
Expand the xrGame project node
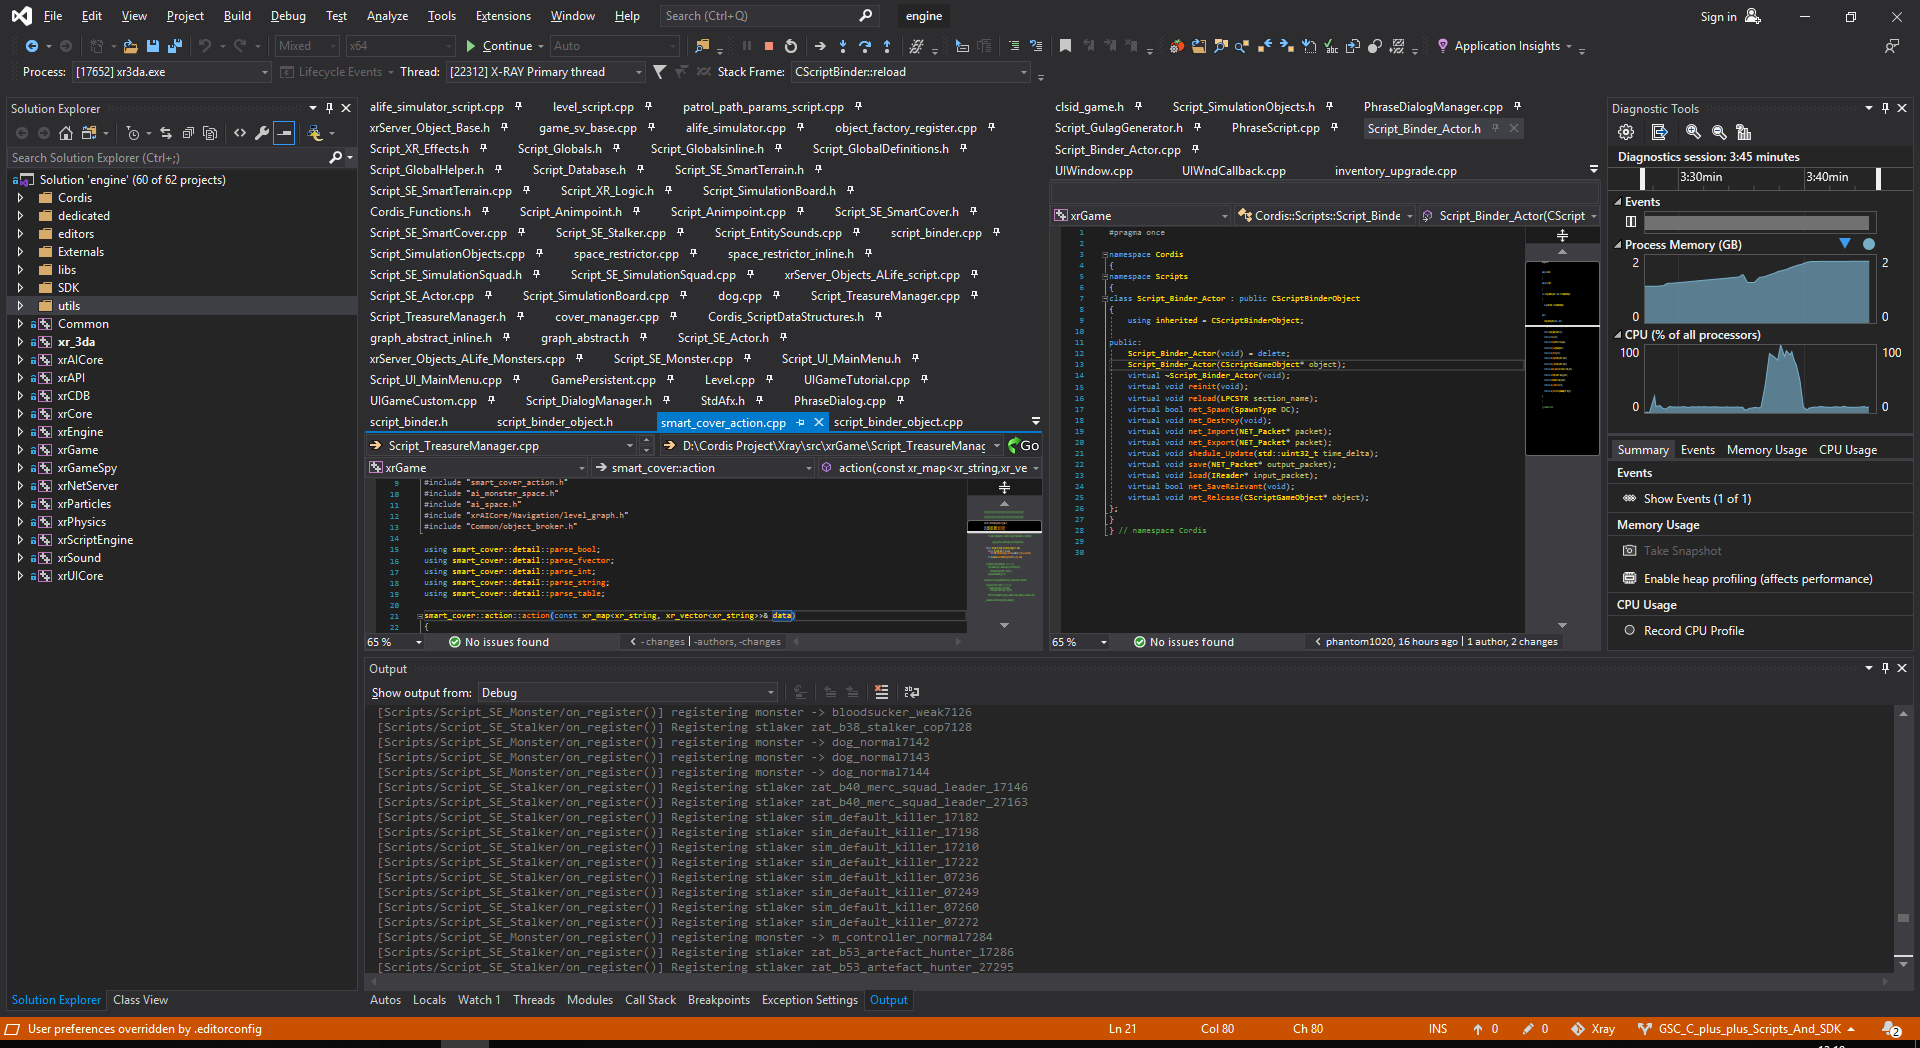pyautogui.click(x=20, y=450)
